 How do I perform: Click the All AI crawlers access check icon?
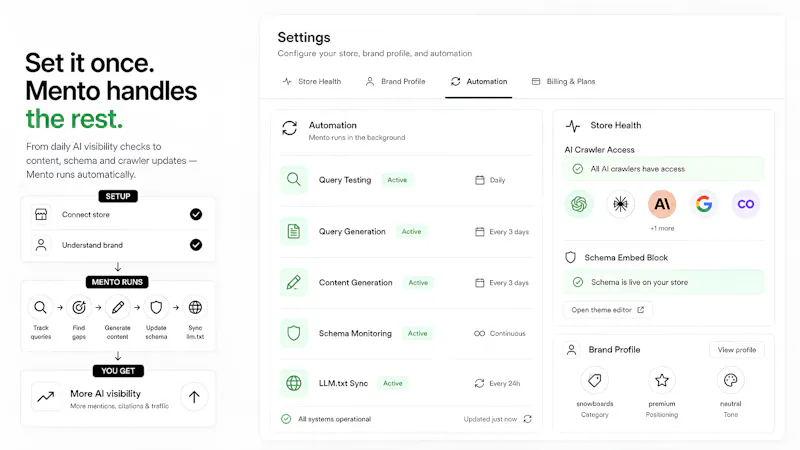(x=578, y=169)
